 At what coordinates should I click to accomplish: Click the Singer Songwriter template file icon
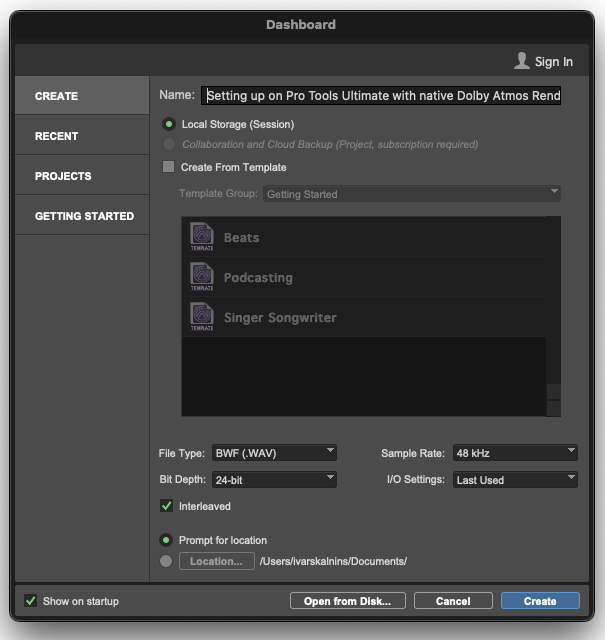pos(202,316)
